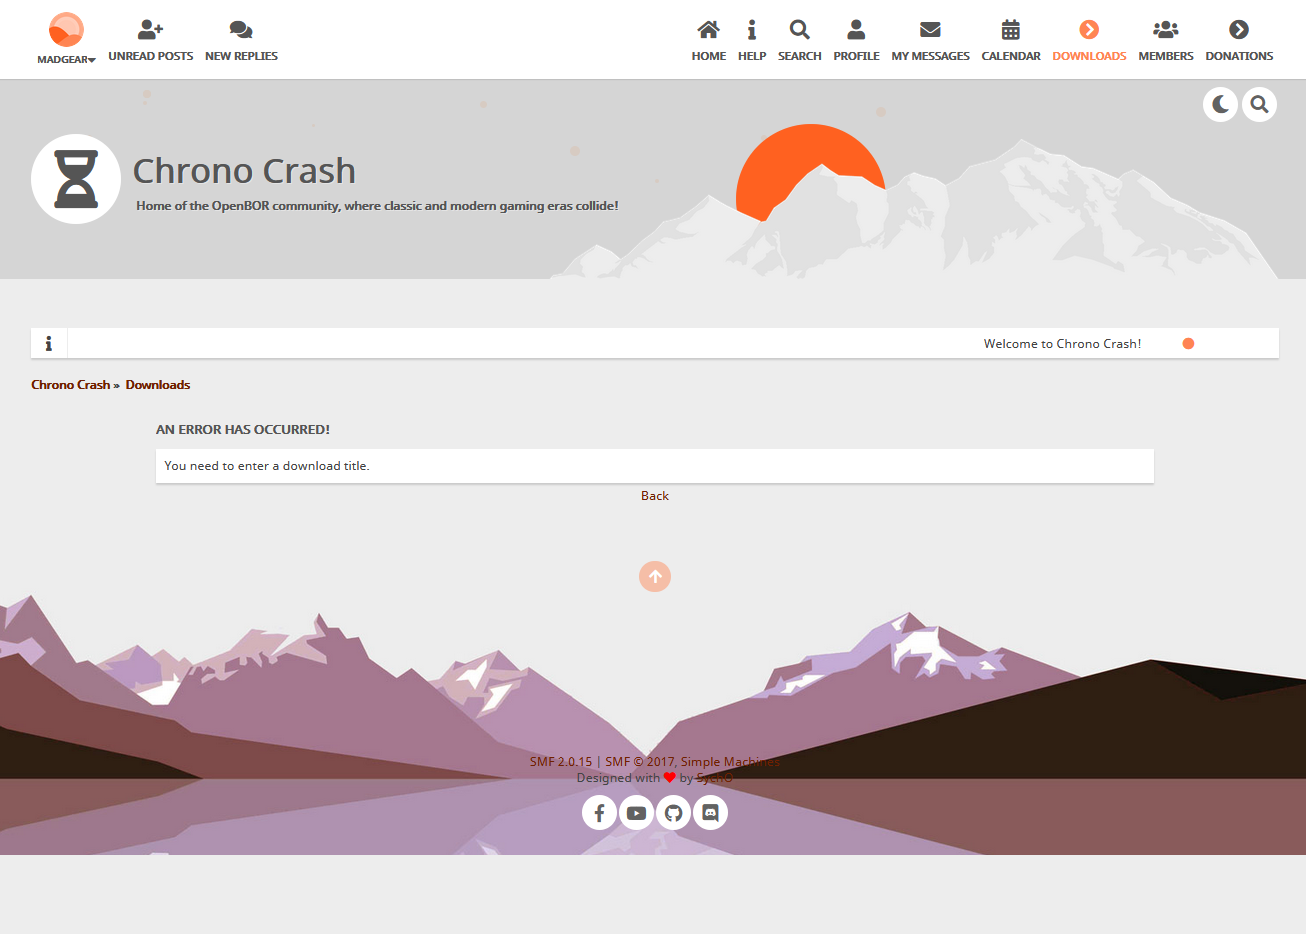The height and width of the screenshot is (934, 1306).
Task: Open Members via group icon
Action: point(1166,29)
